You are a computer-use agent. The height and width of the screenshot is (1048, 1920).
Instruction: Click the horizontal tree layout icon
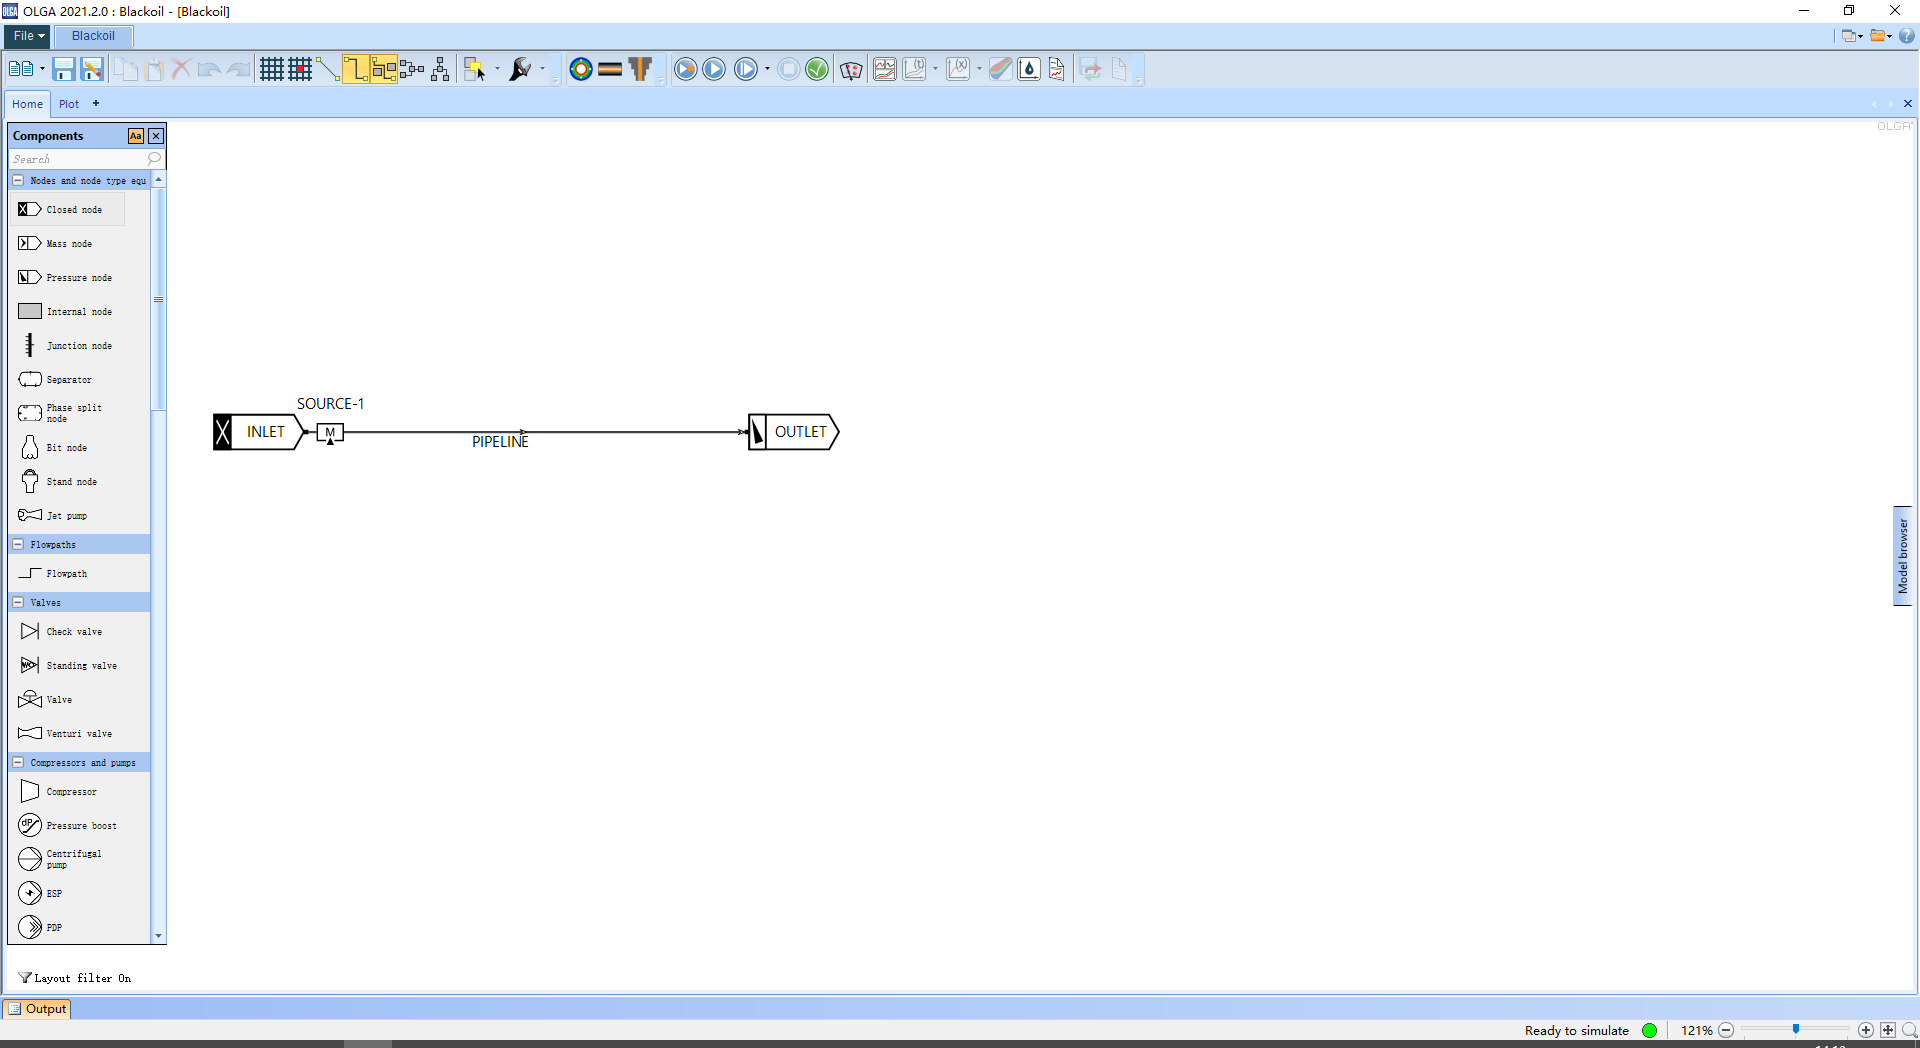[x=412, y=69]
